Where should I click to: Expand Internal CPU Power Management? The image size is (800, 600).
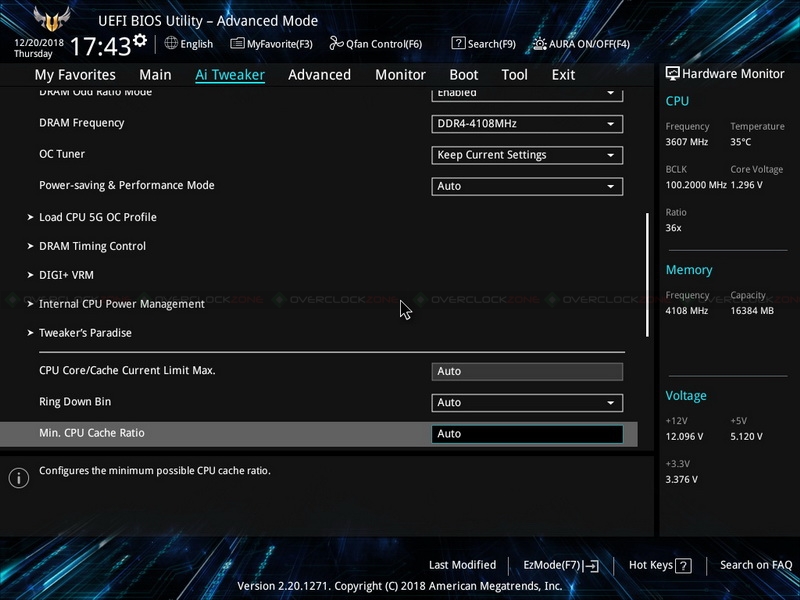pyautogui.click(x=121, y=304)
